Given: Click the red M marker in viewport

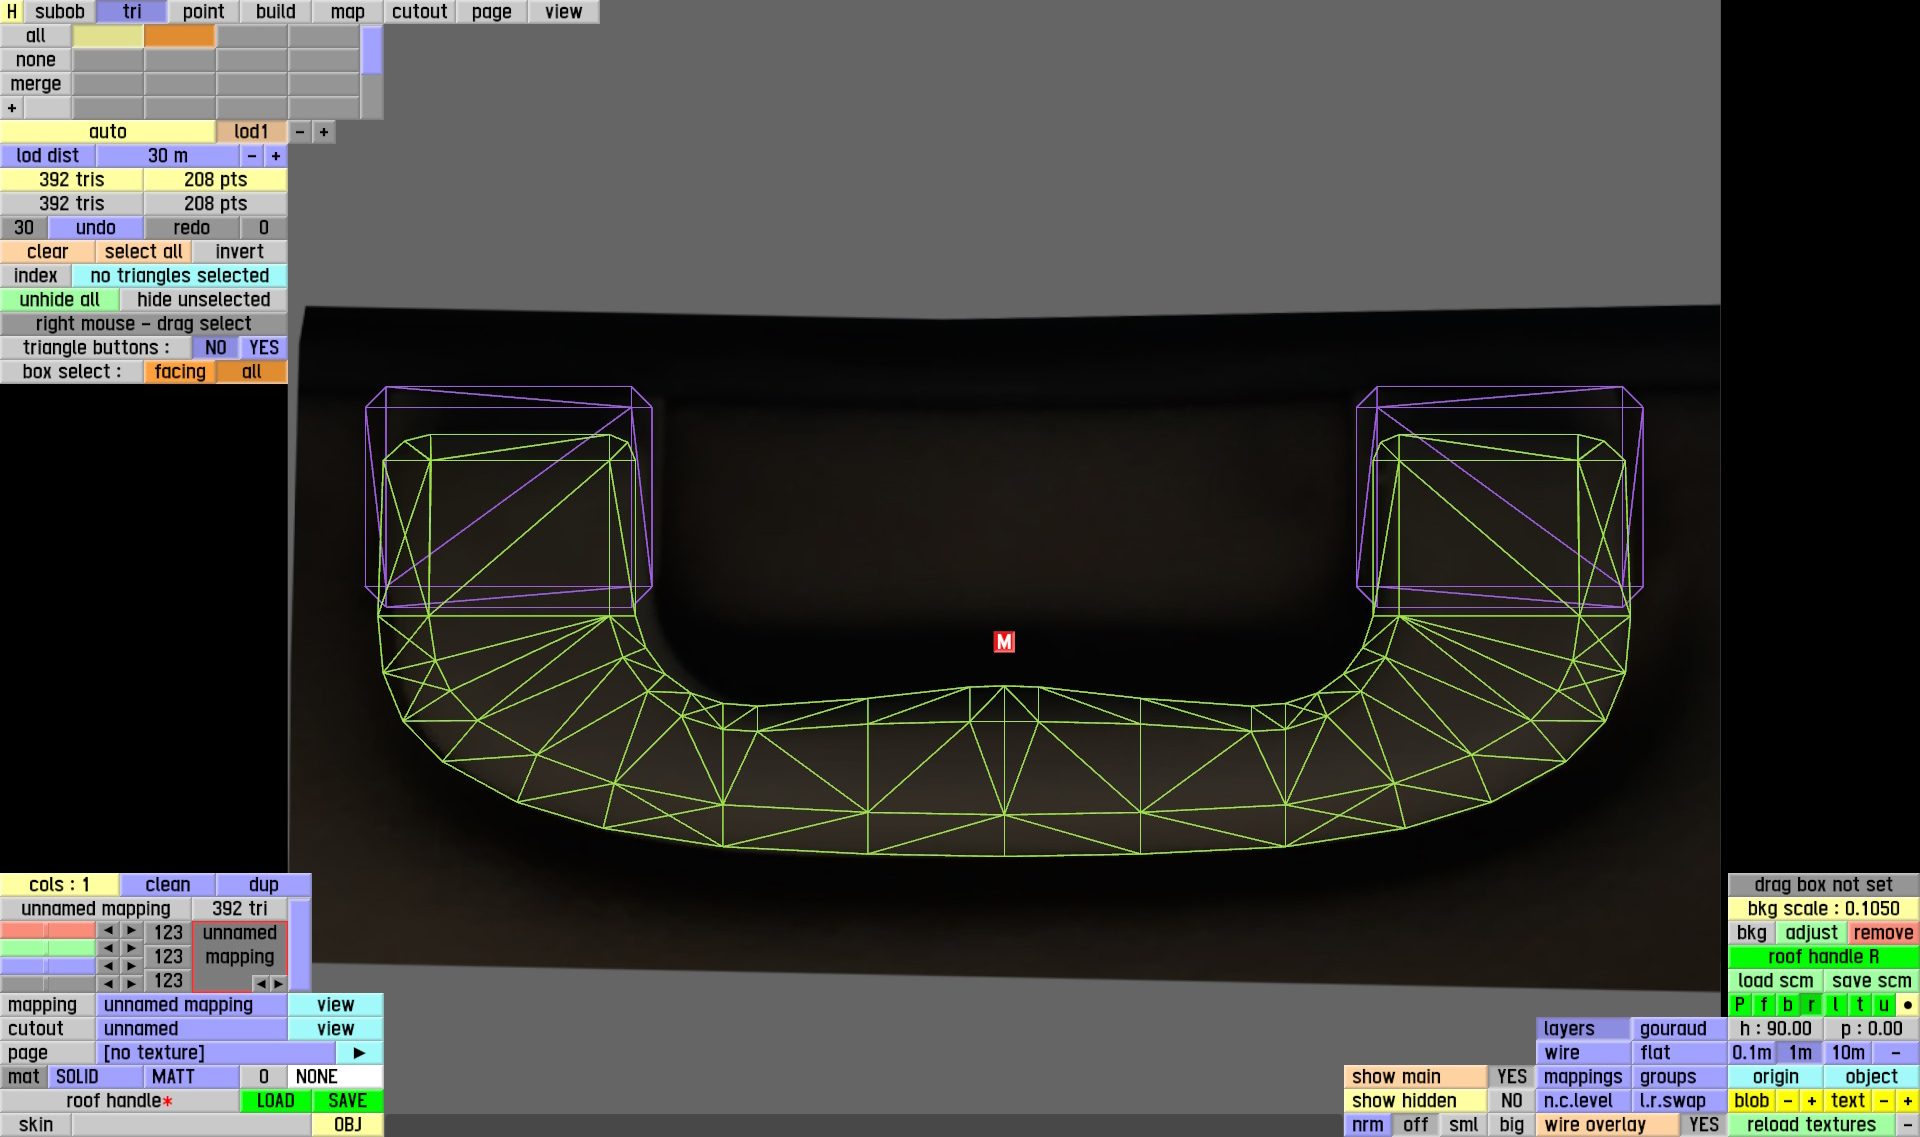Looking at the screenshot, I should tap(1004, 642).
